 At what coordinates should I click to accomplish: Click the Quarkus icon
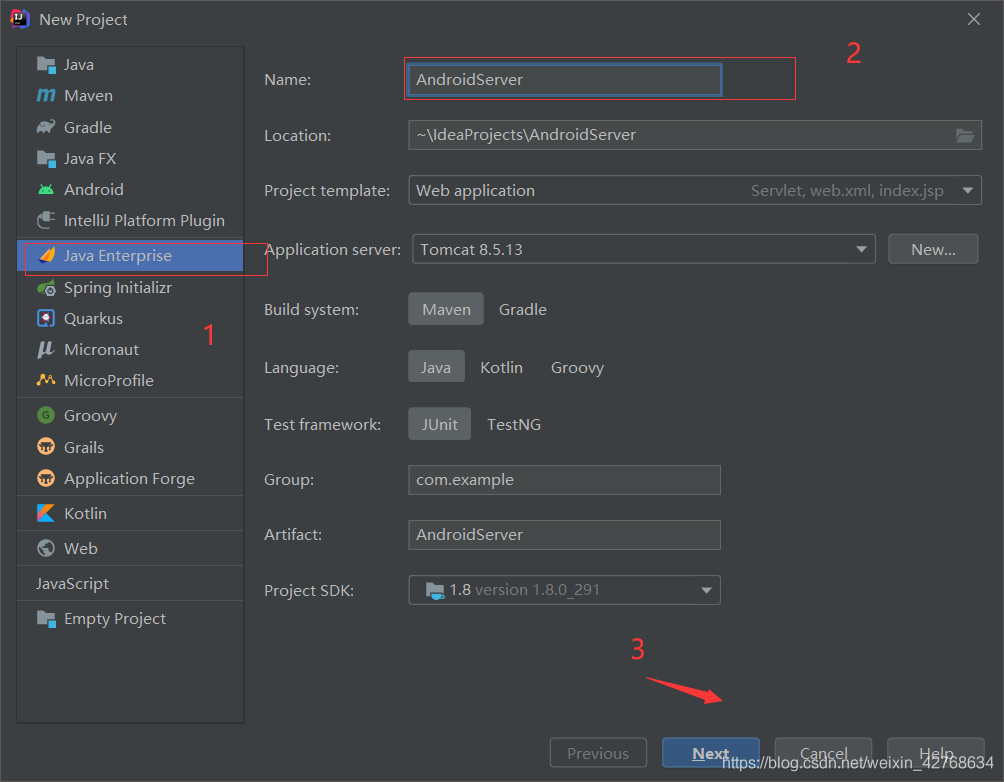(46, 318)
